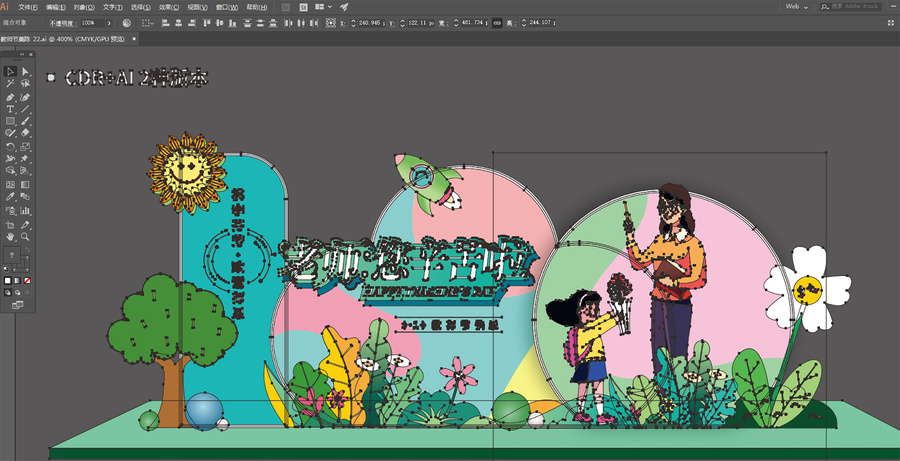Select the Symbol Sprayer tool
This screenshot has width=900, height=461.
[10, 210]
